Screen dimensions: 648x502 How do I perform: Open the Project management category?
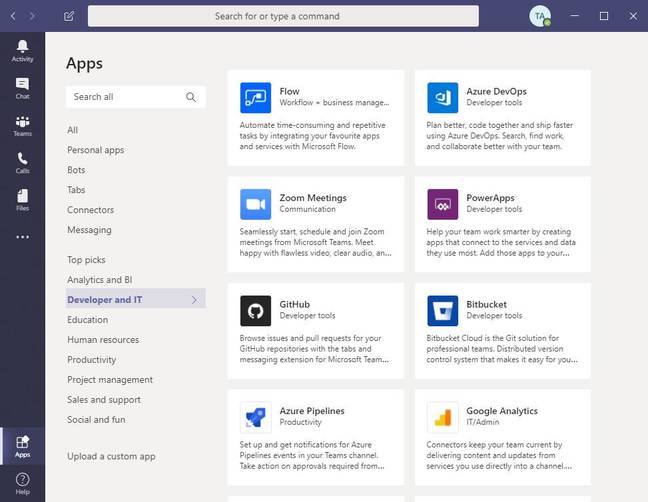[110, 380]
